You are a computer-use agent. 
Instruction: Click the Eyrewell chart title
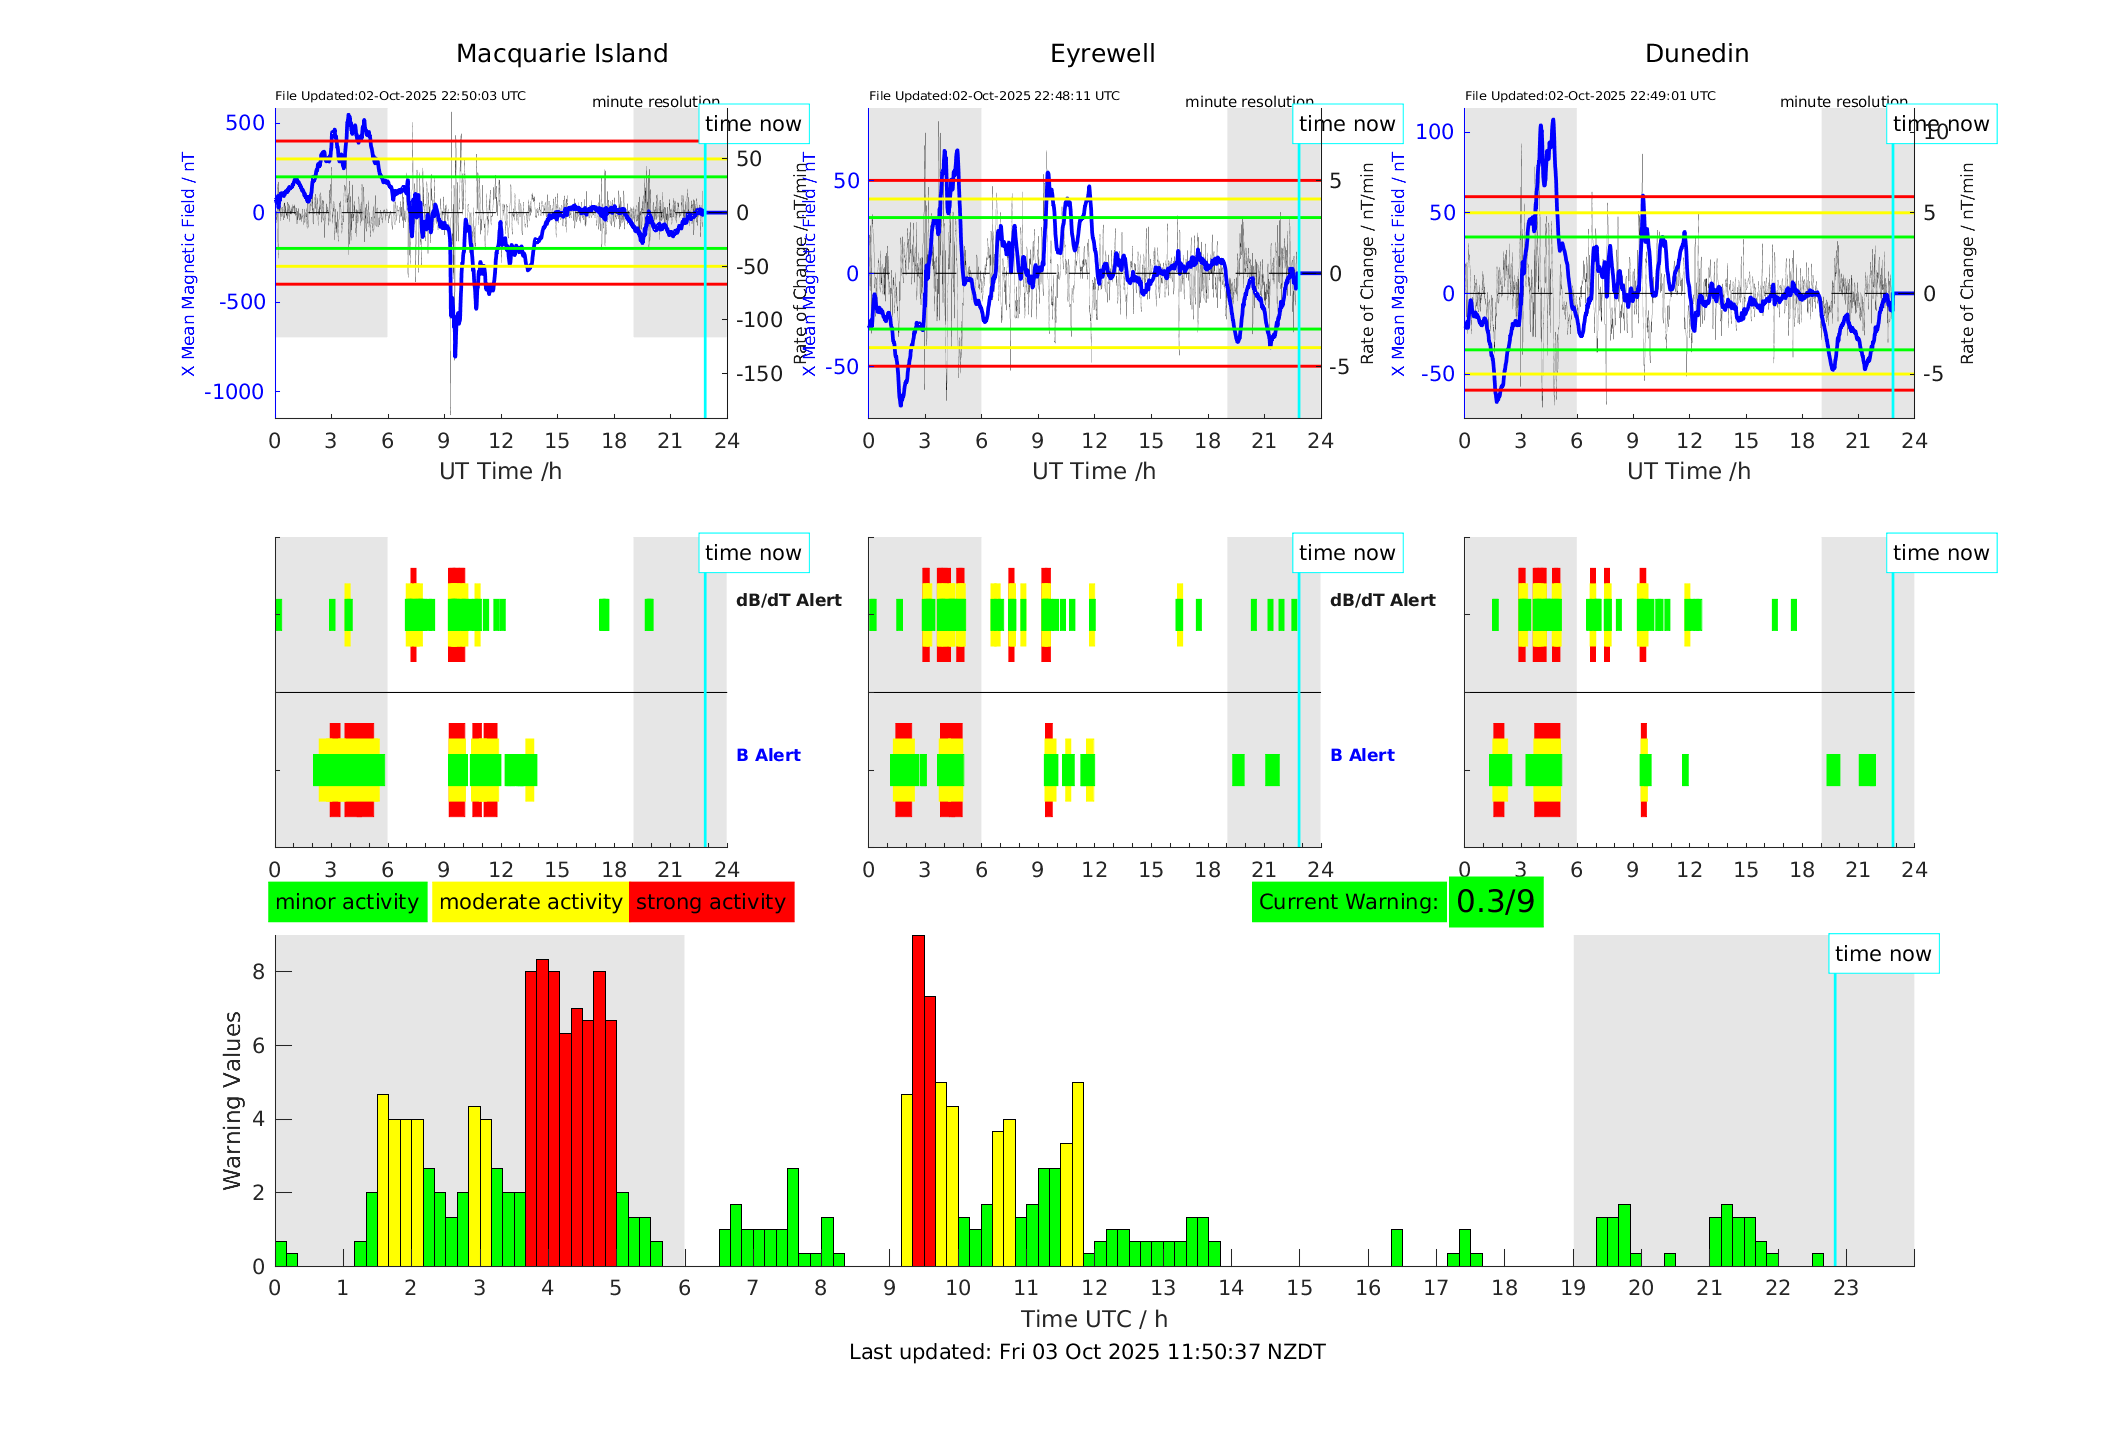point(1102,54)
